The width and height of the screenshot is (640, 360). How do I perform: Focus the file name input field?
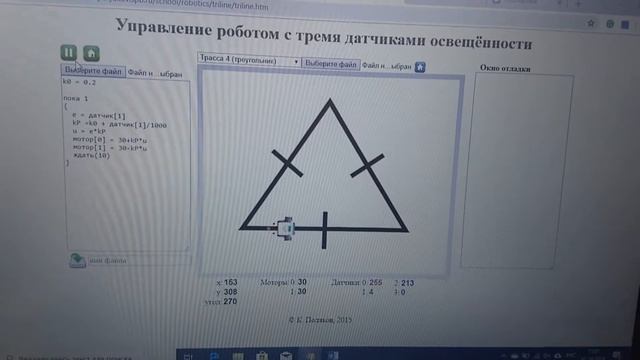139,260
